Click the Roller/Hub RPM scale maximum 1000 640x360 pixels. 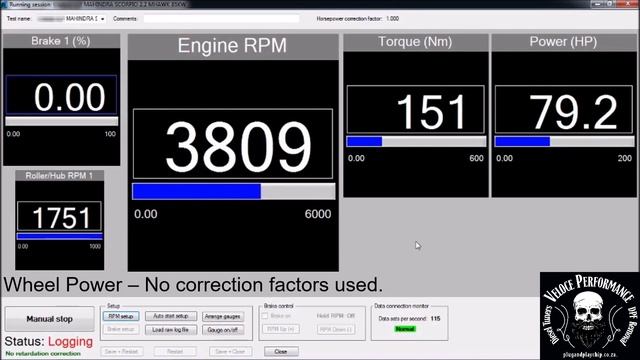click(95, 247)
